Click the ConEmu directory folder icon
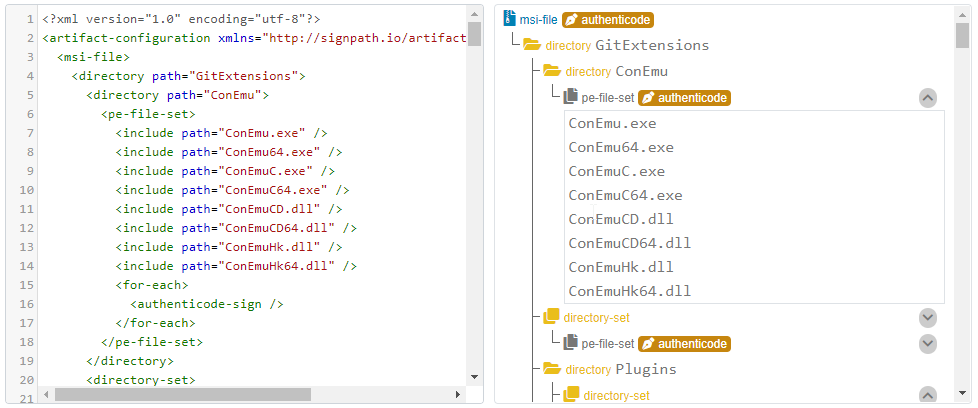 (553, 71)
